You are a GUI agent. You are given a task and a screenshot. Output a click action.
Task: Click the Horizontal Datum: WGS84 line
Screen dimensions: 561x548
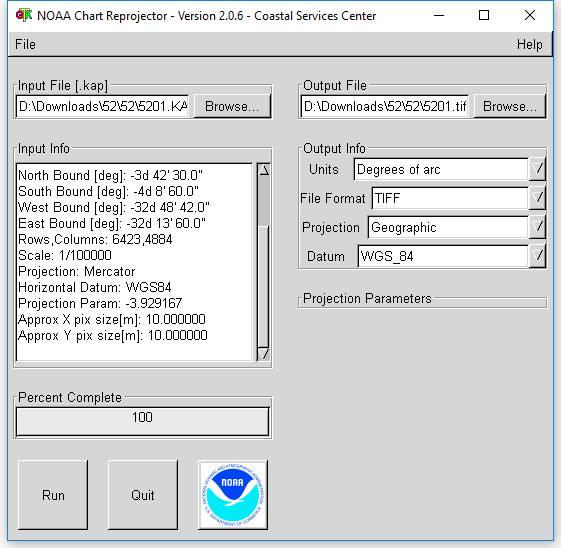pyautogui.click(x=95, y=287)
